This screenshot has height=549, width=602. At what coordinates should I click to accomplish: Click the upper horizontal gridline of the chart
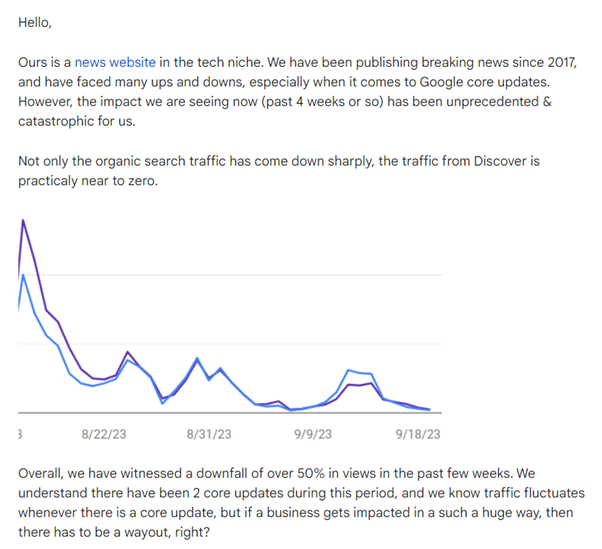pos(230,275)
